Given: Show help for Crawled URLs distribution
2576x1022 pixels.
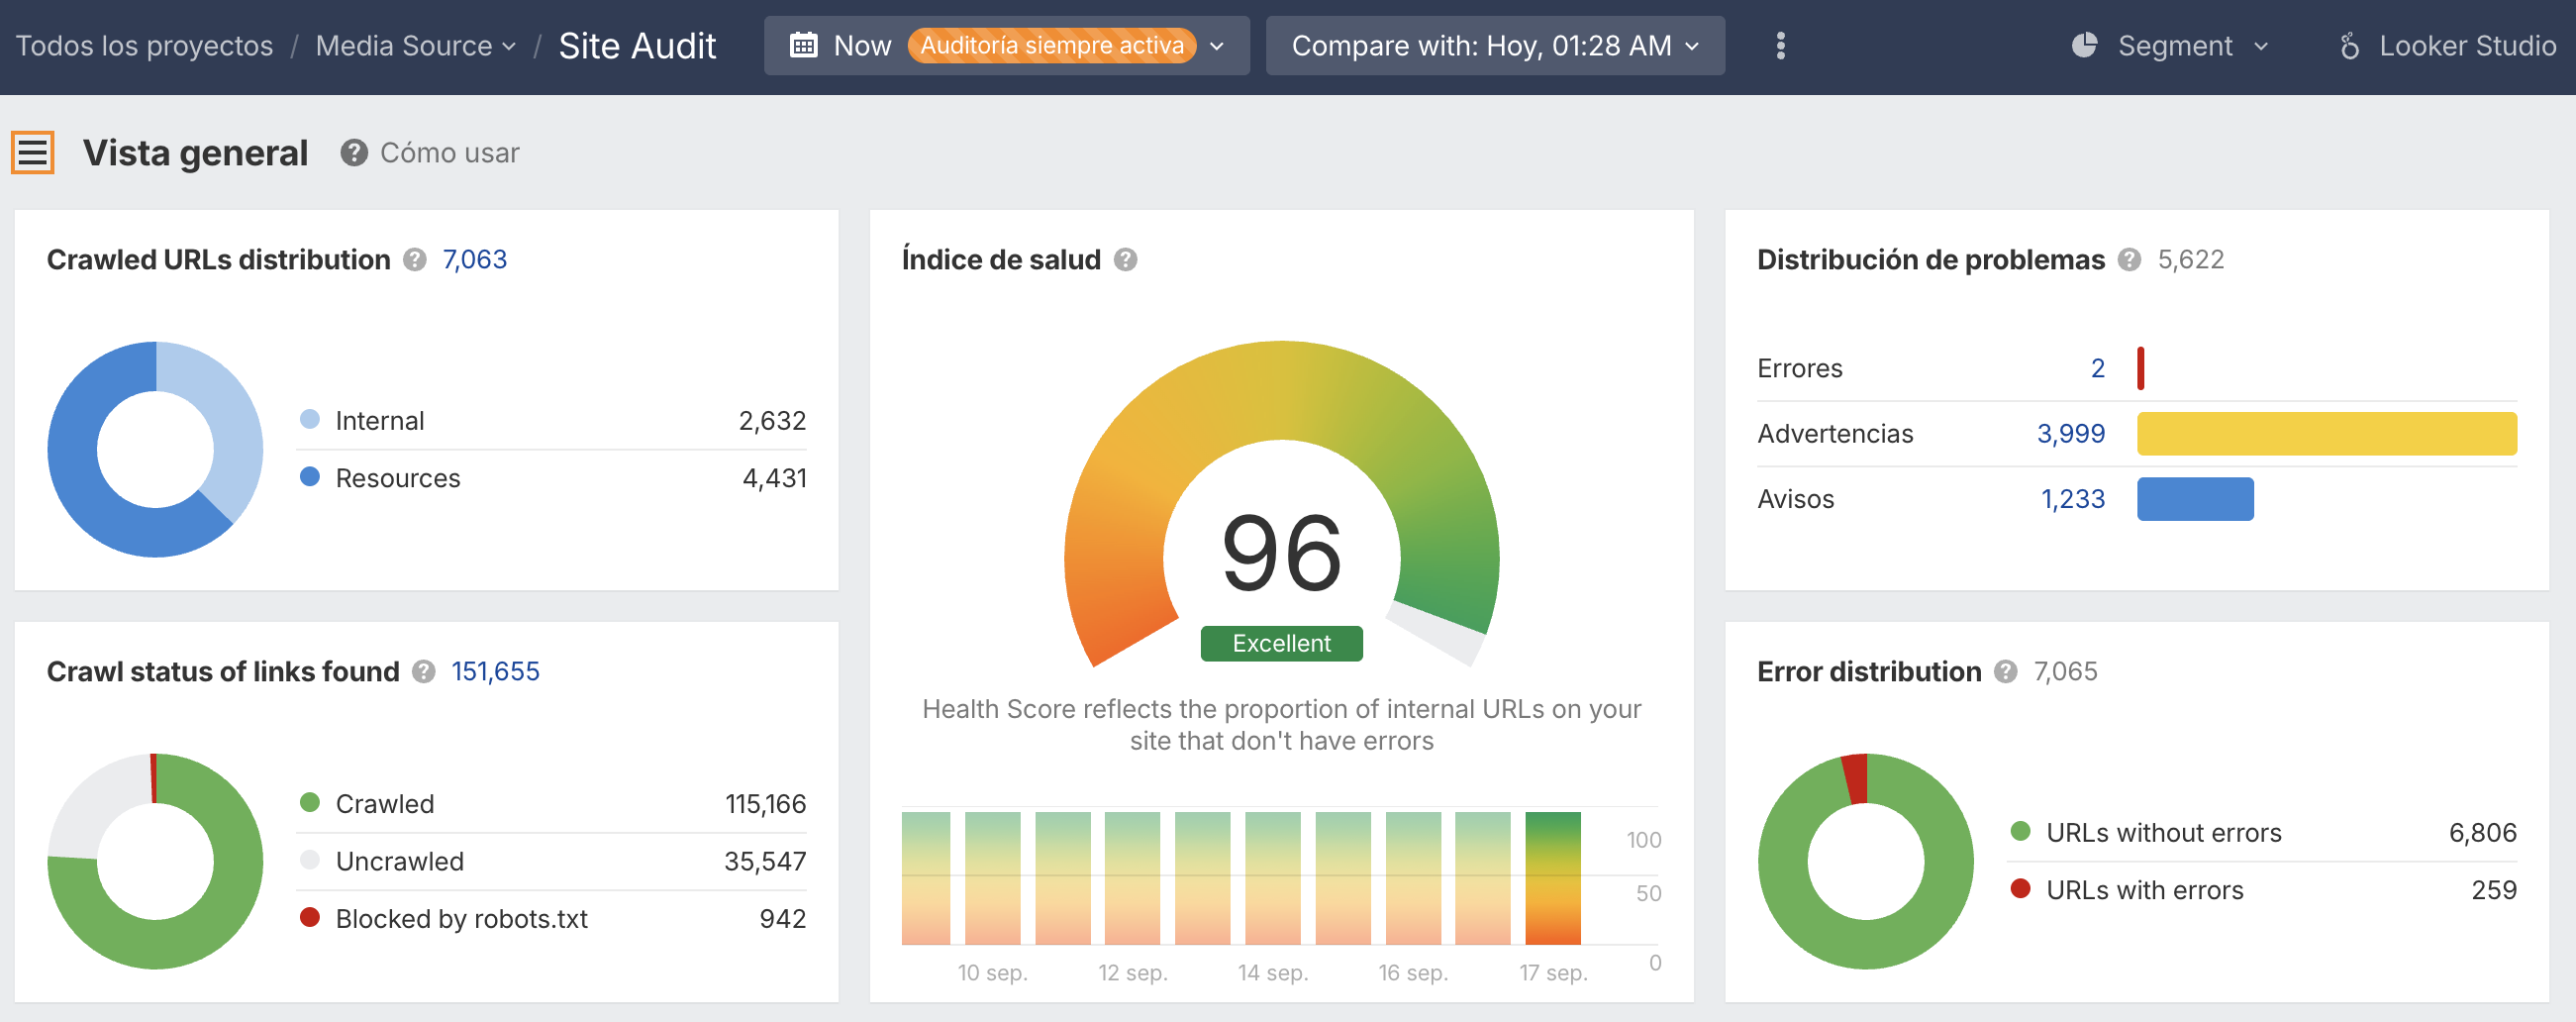Looking at the screenshot, I should point(415,260).
